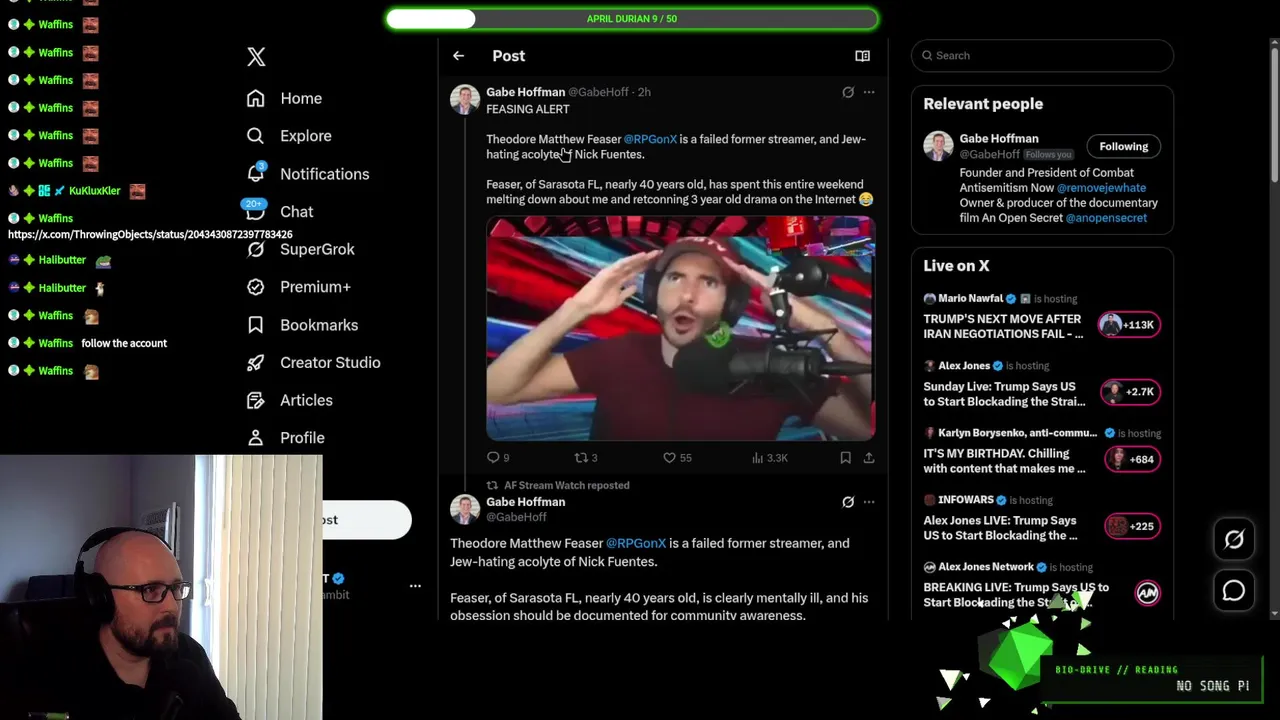Open the Home menu item
Image resolution: width=1280 pixels, height=720 pixels.
tap(301, 98)
